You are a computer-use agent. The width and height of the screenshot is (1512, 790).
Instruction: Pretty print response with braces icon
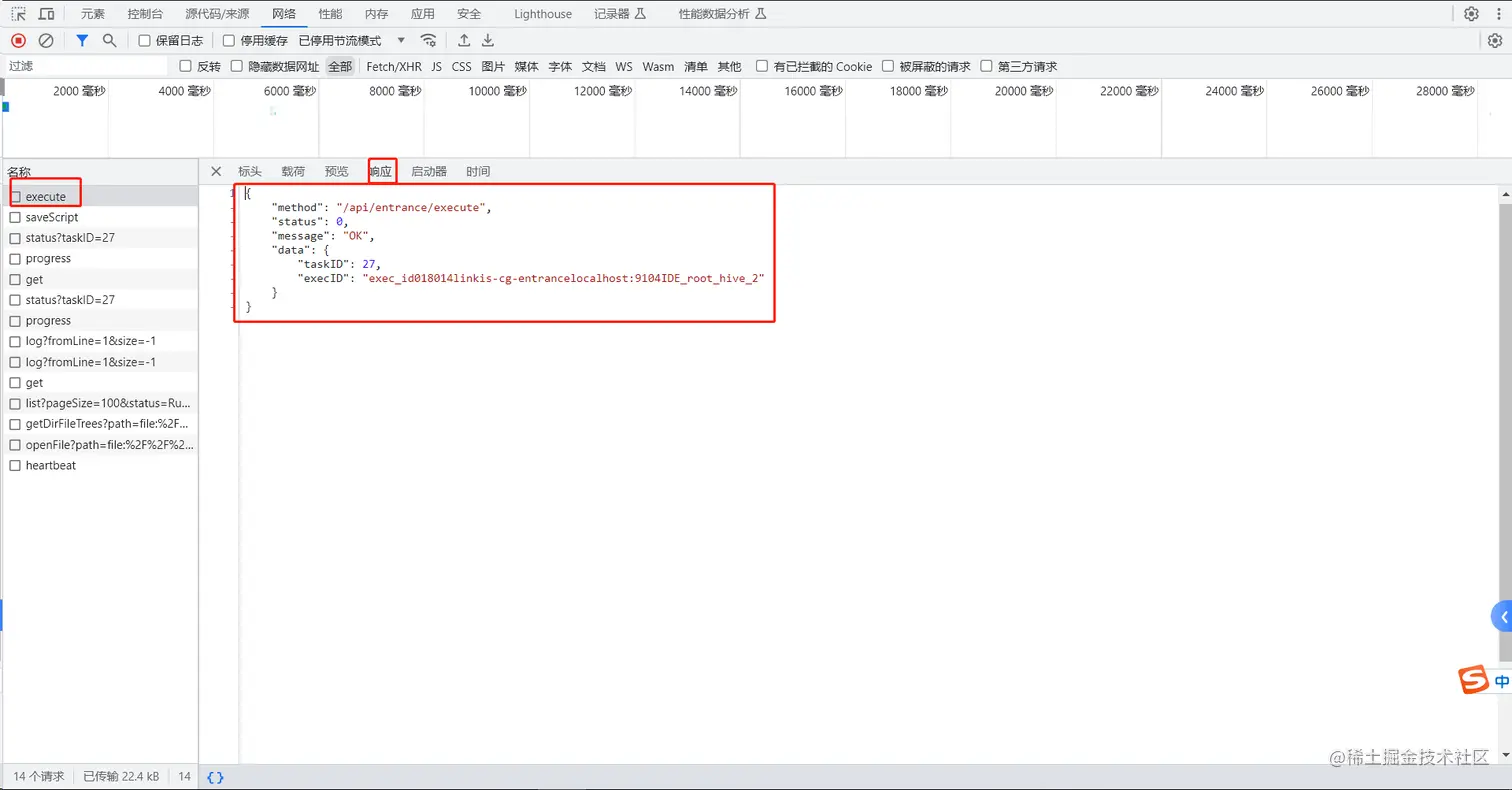click(215, 777)
